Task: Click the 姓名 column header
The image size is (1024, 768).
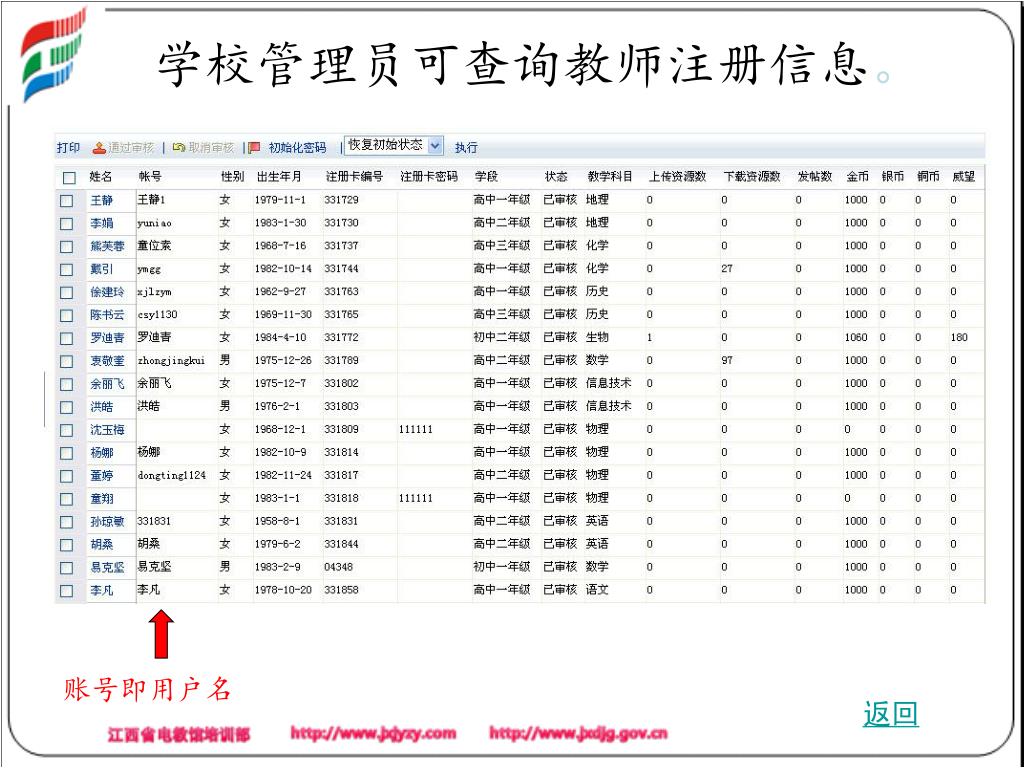Action: pyautogui.click(x=101, y=177)
